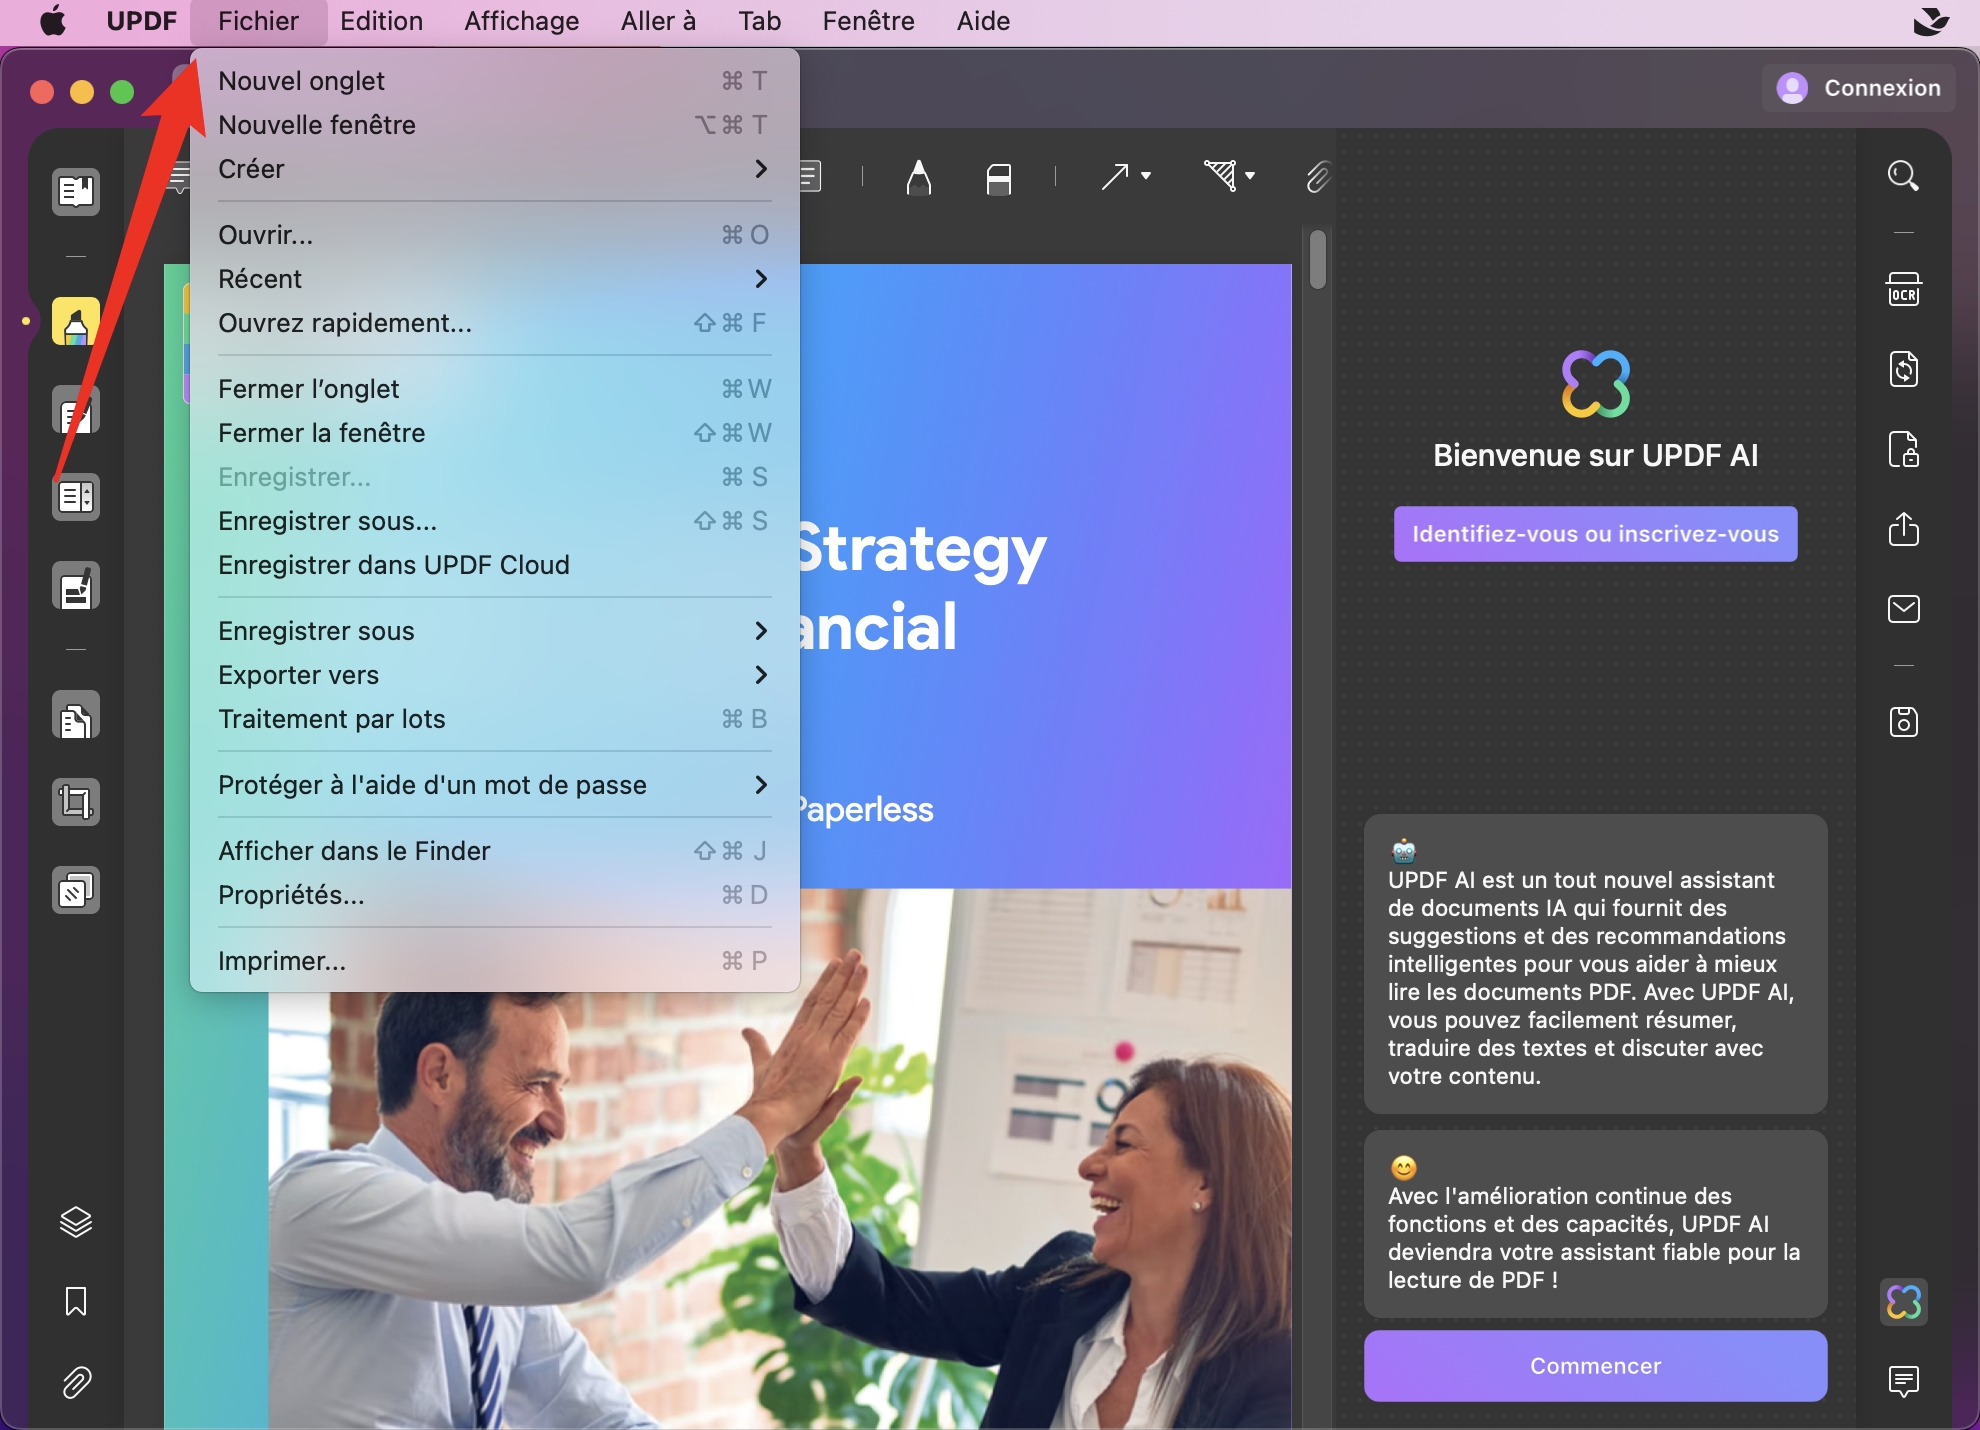Open the Watermark and background tool icon
Image resolution: width=1980 pixels, height=1430 pixels.
(76, 890)
